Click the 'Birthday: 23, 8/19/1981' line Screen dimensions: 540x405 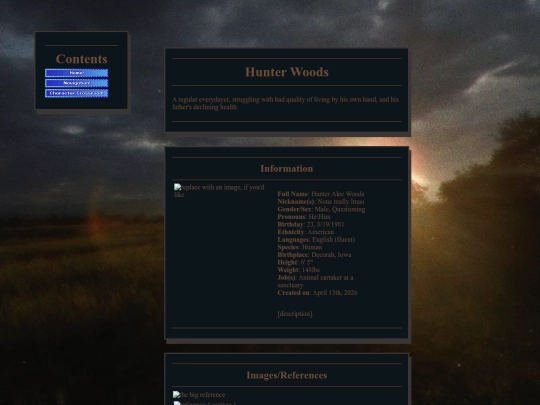pyautogui.click(x=311, y=224)
